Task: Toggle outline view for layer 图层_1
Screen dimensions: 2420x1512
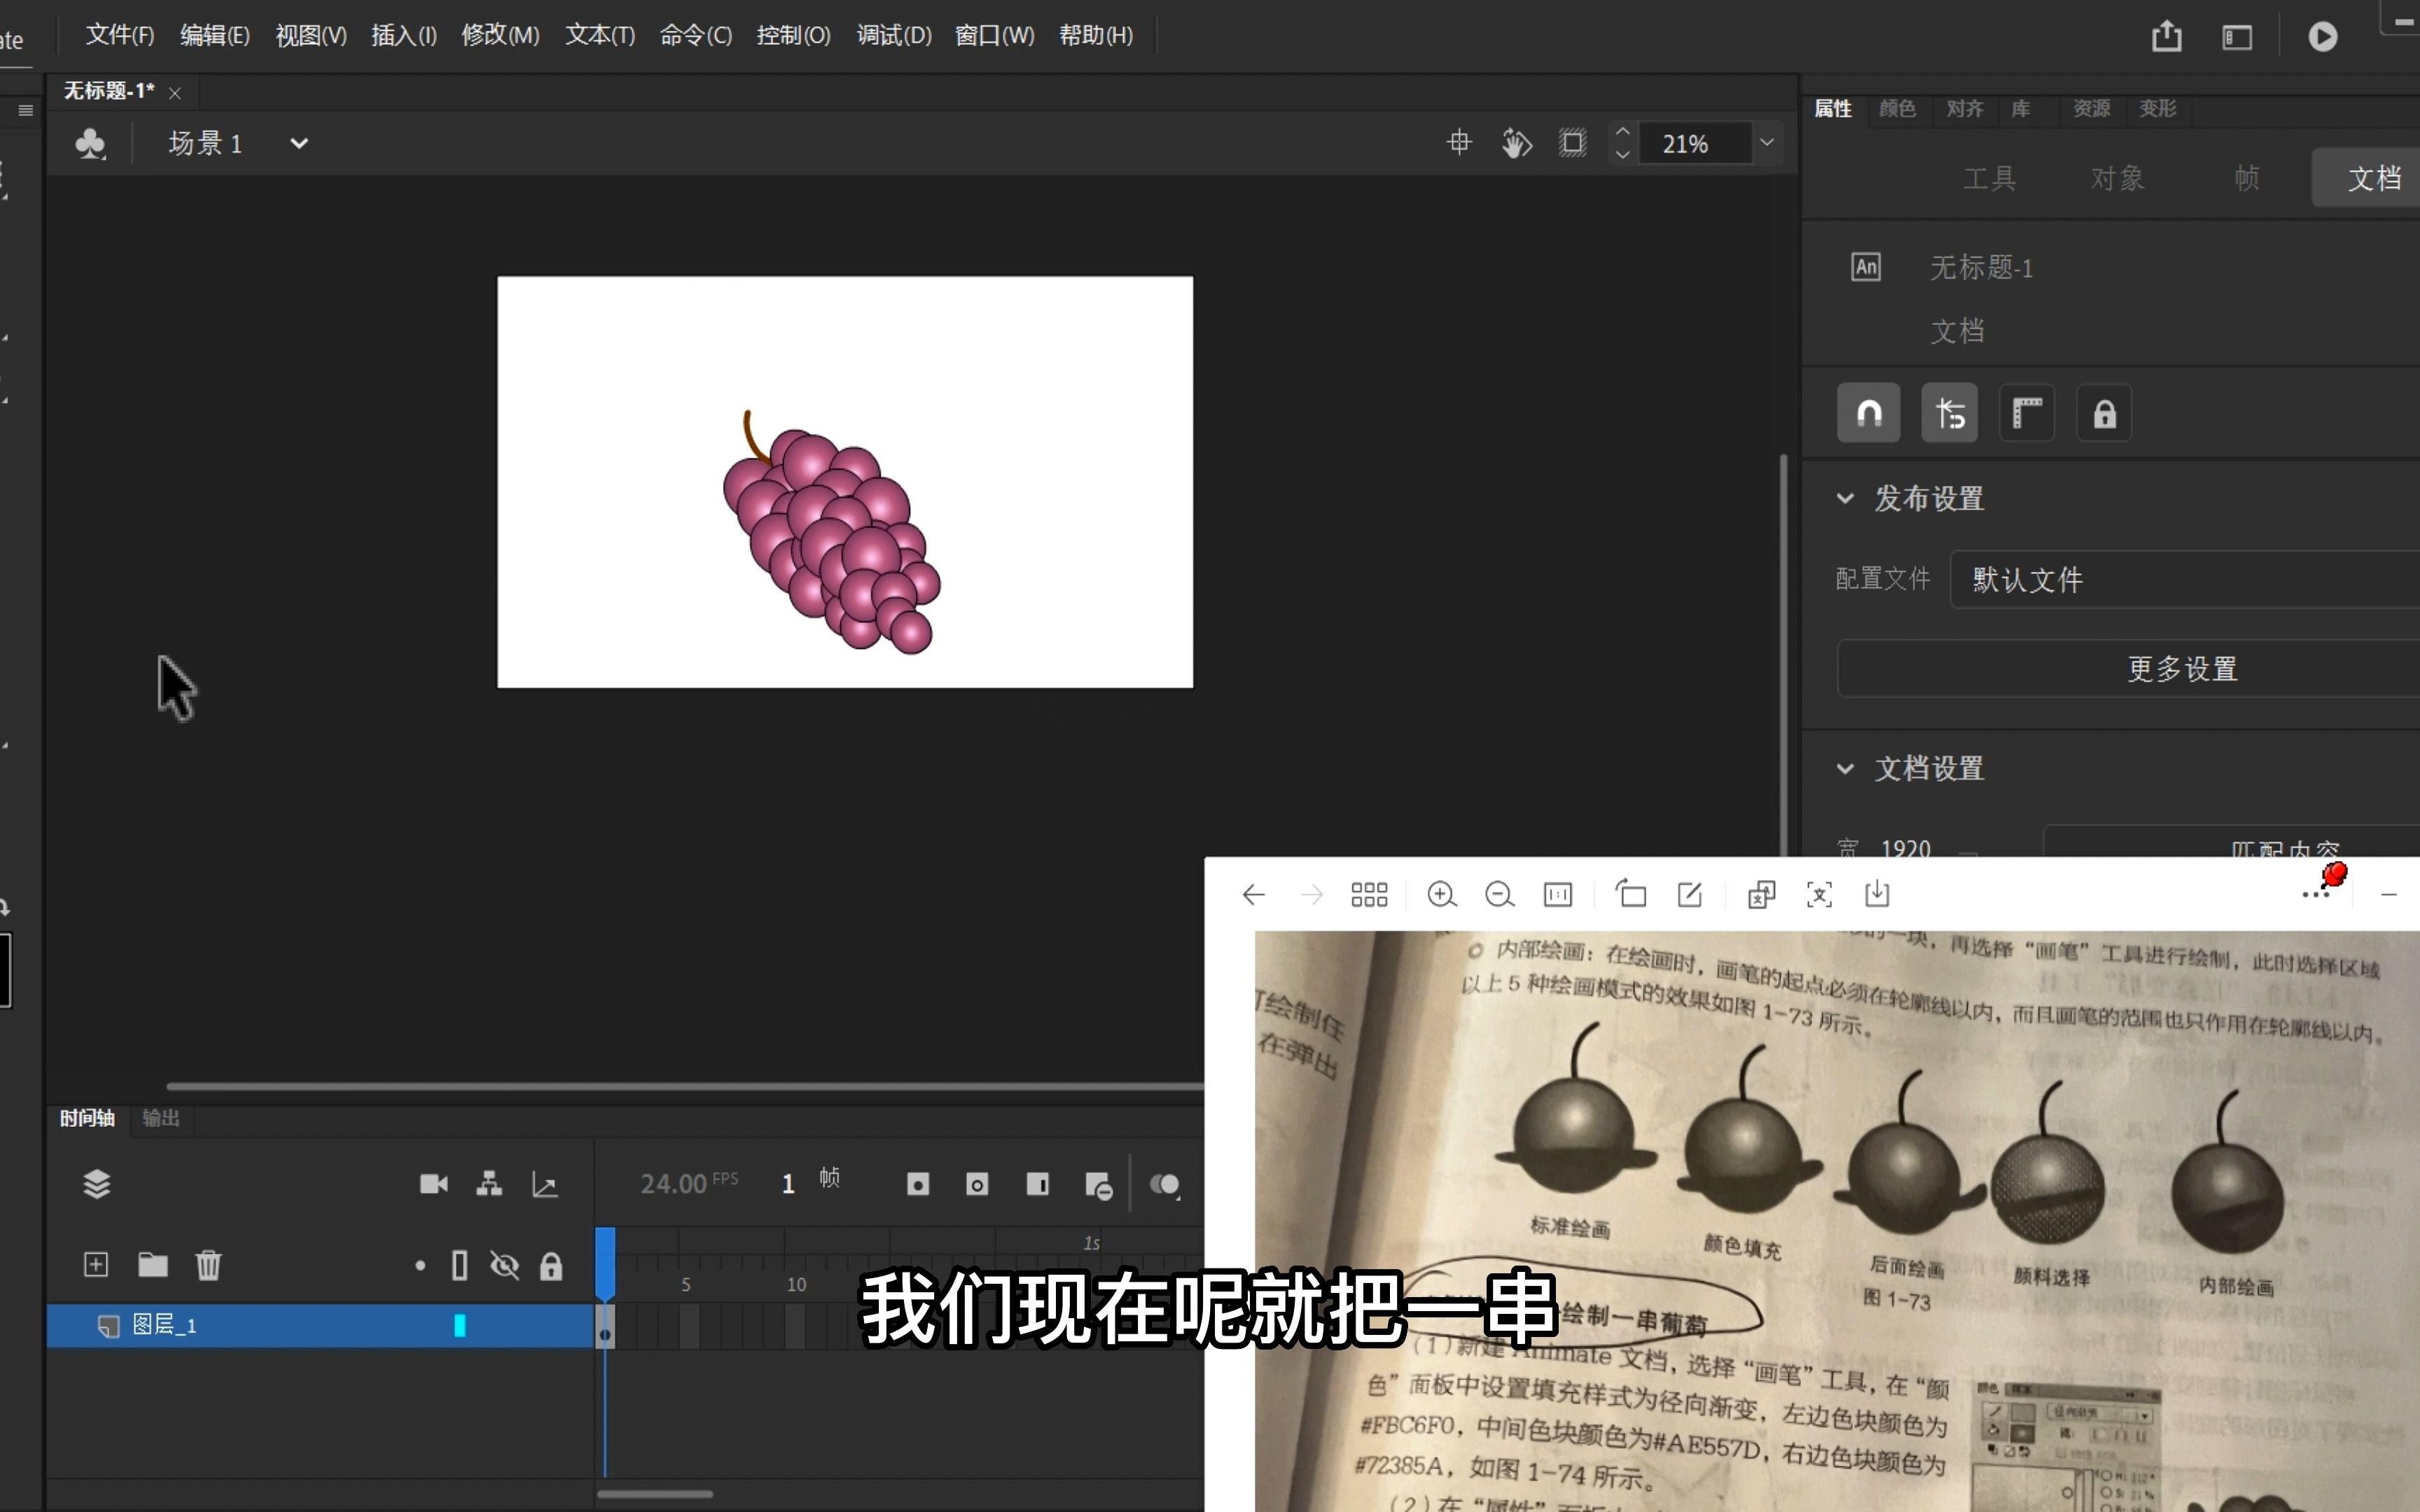Action: 460,1325
